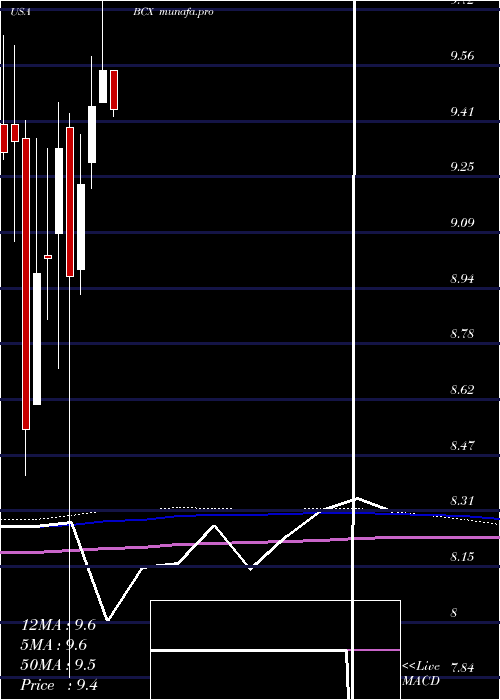Click the Live MACD label
Image resolution: width=500 pixels, height=700 pixels.
[x=421, y=673]
